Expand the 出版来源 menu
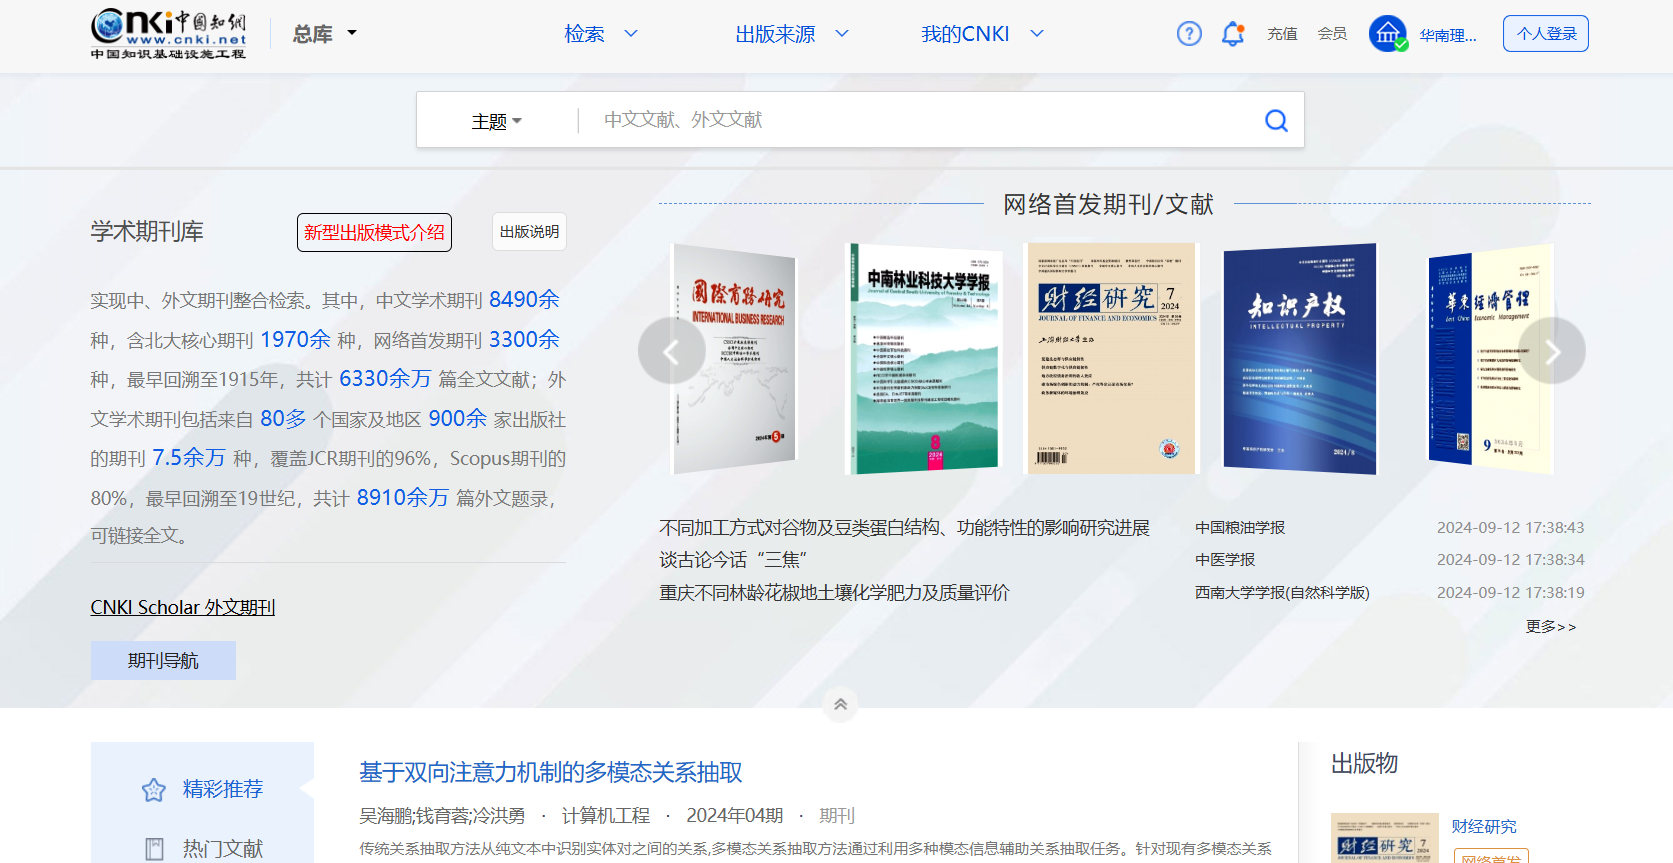The width and height of the screenshot is (1673, 863). tap(792, 34)
